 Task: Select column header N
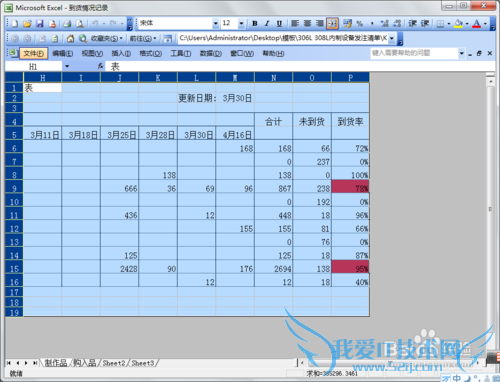274,78
